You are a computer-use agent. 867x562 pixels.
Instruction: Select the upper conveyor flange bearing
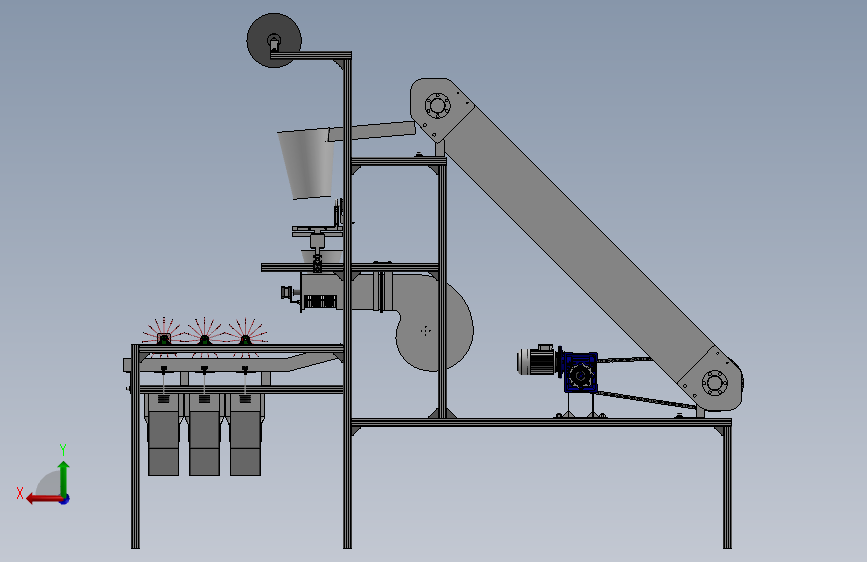437,105
